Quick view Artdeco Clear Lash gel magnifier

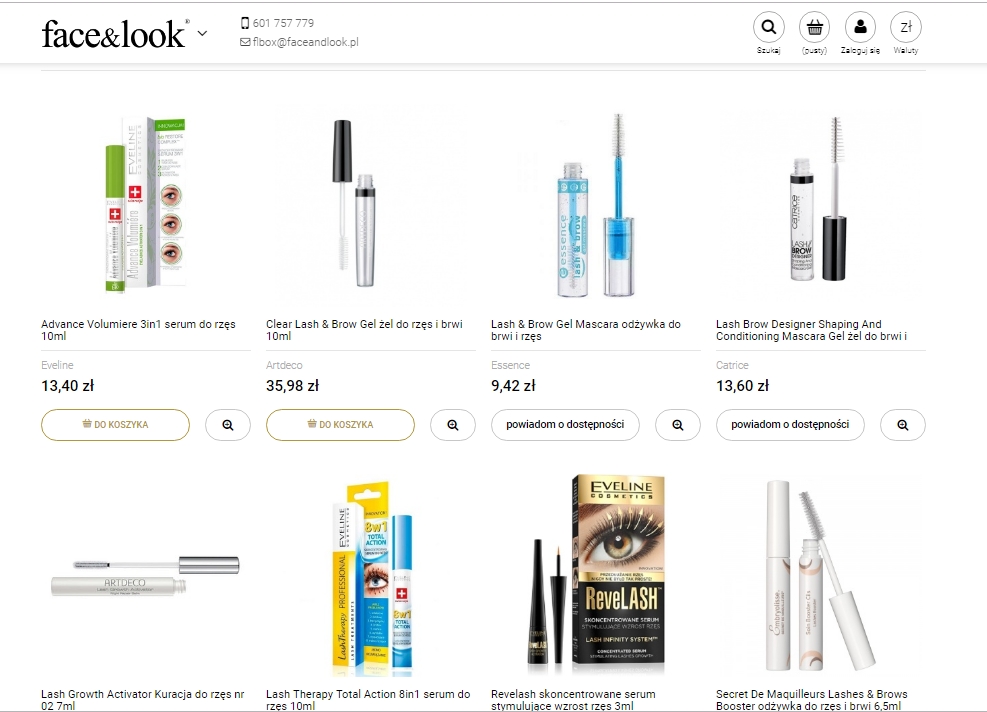[x=453, y=425]
